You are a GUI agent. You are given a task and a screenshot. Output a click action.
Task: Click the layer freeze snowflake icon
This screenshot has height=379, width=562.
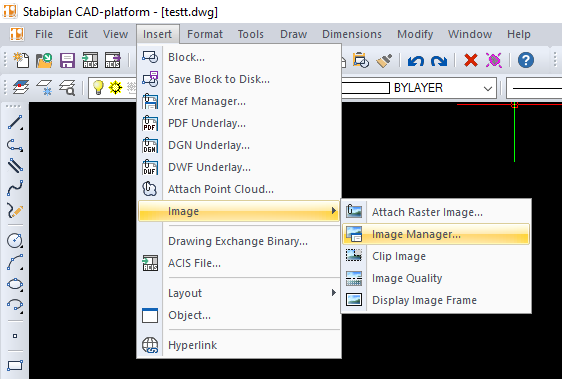pos(44,87)
